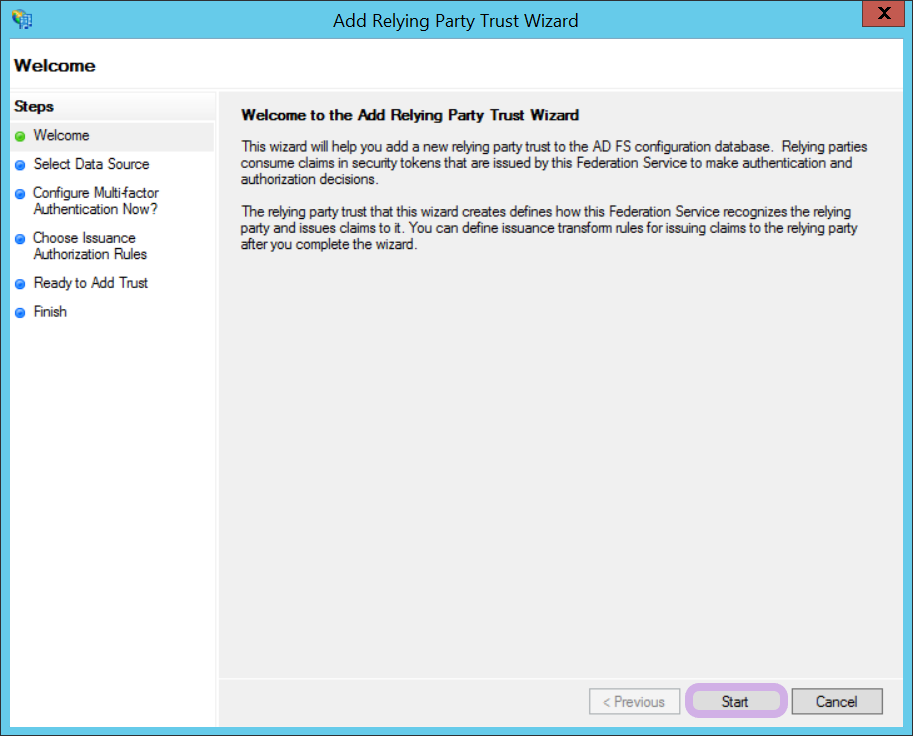The image size is (913, 736).
Task: Open Choose Issuance Authorization Rules step
Action: pyautogui.click(x=90, y=246)
